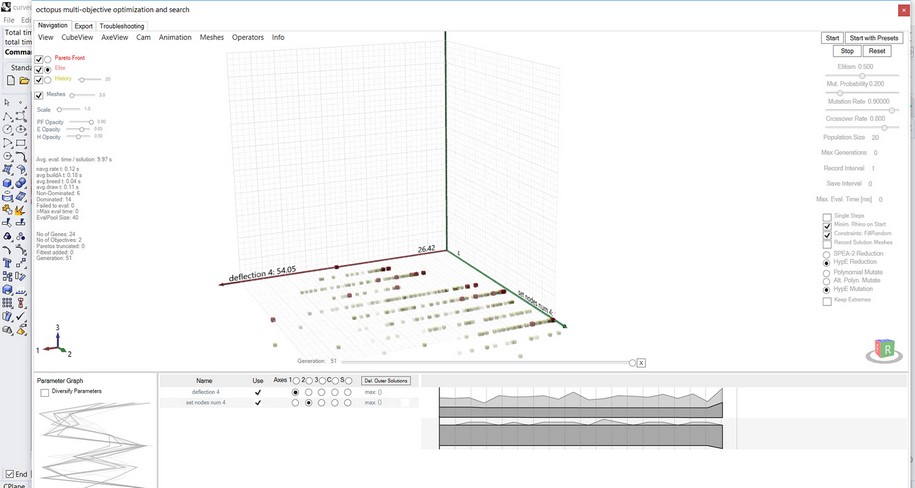Toggle Use checkmark for set nodes num 4
The image size is (915, 488).
click(258, 403)
